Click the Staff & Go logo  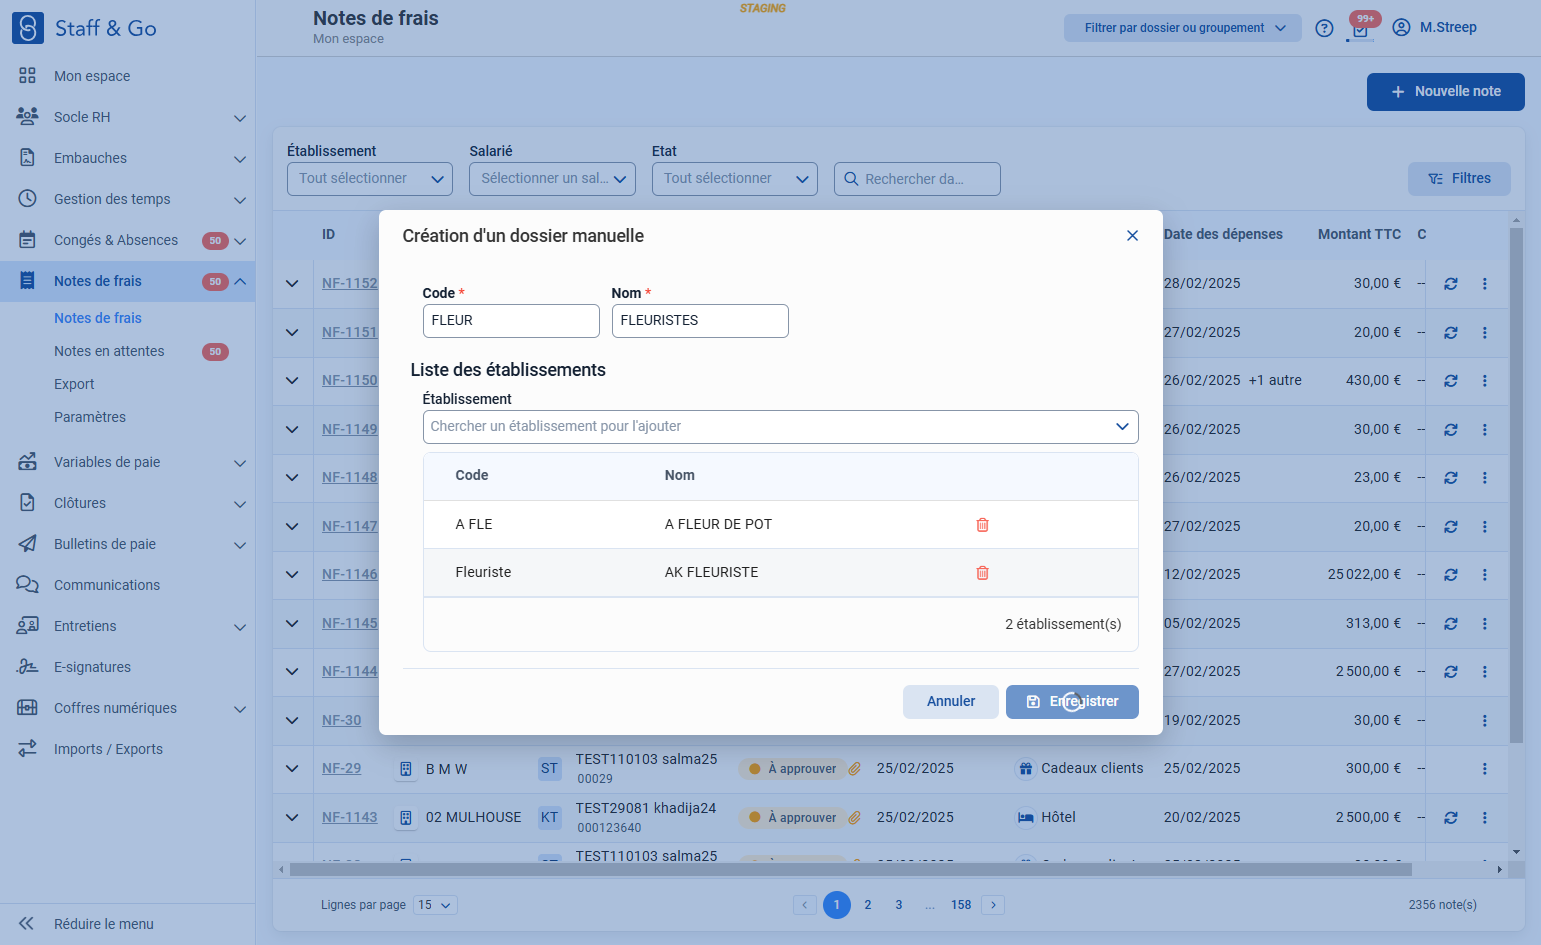point(84,28)
